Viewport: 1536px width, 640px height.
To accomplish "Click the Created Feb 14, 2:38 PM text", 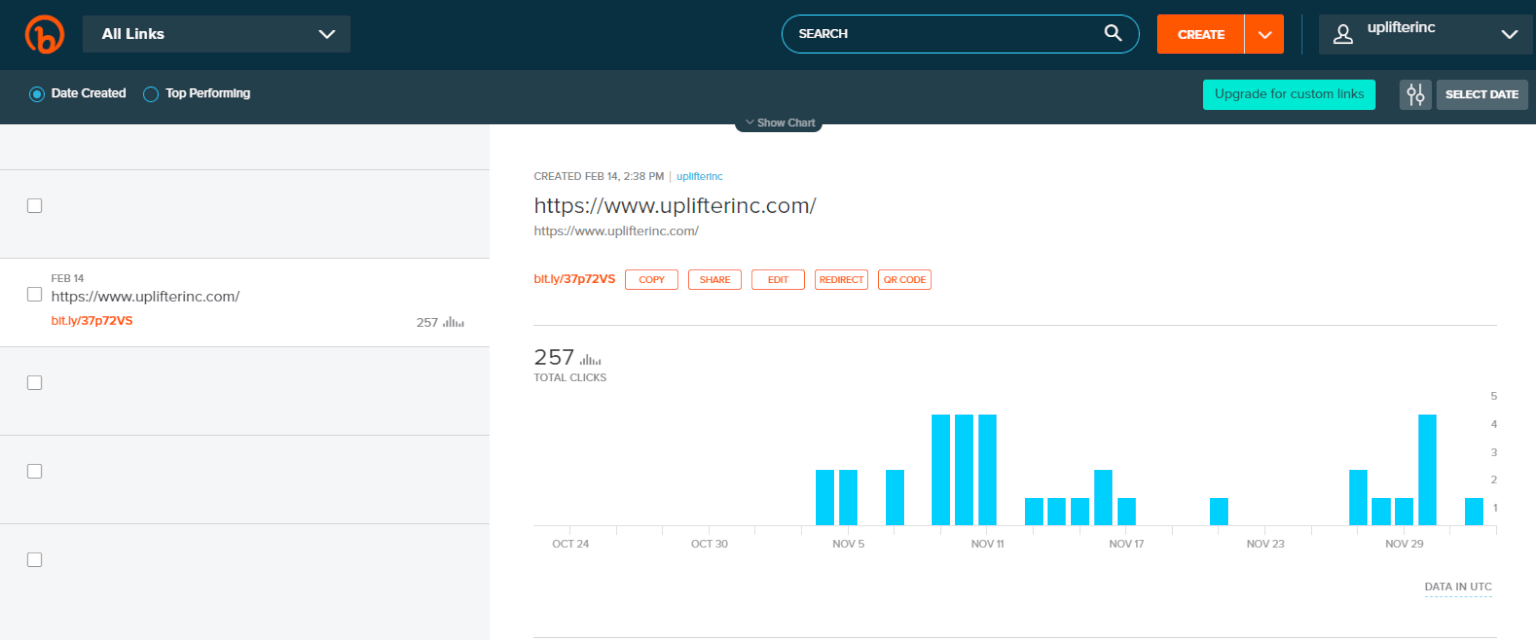I will [x=599, y=176].
